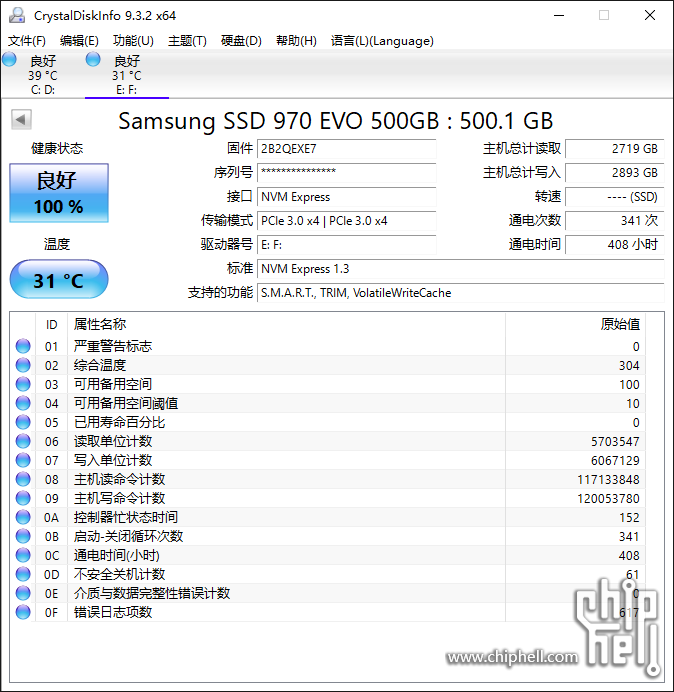Click status orb for 介质与数据完整性错误计数 row
The image size is (674, 692).
click(23, 593)
